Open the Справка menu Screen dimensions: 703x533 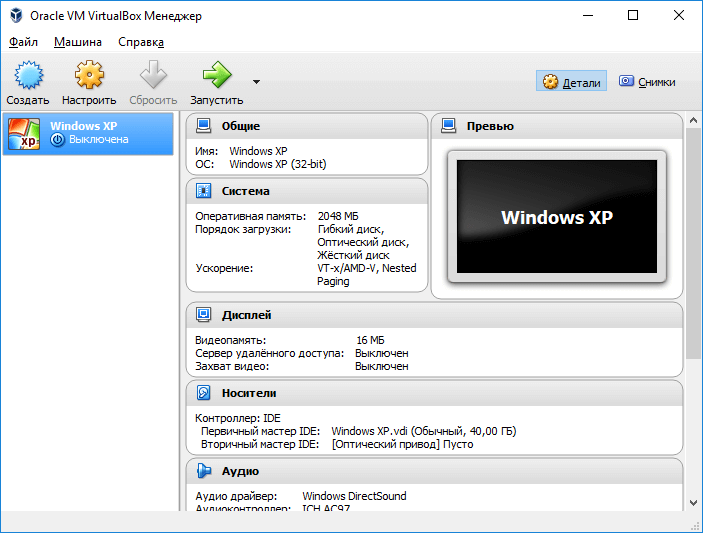pyautogui.click(x=141, y=42)
